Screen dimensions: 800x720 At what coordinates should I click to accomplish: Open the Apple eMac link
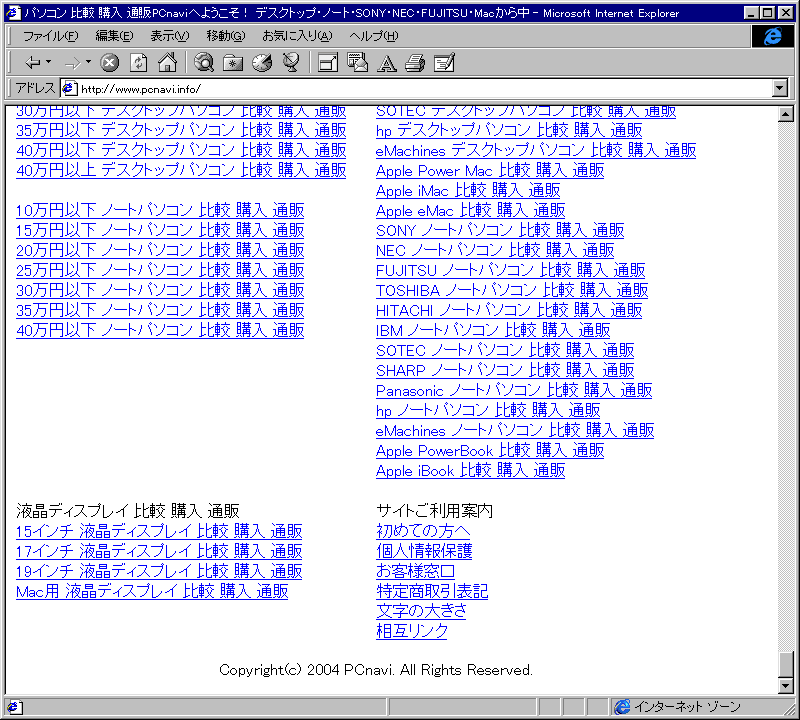[x=470, y=210]
